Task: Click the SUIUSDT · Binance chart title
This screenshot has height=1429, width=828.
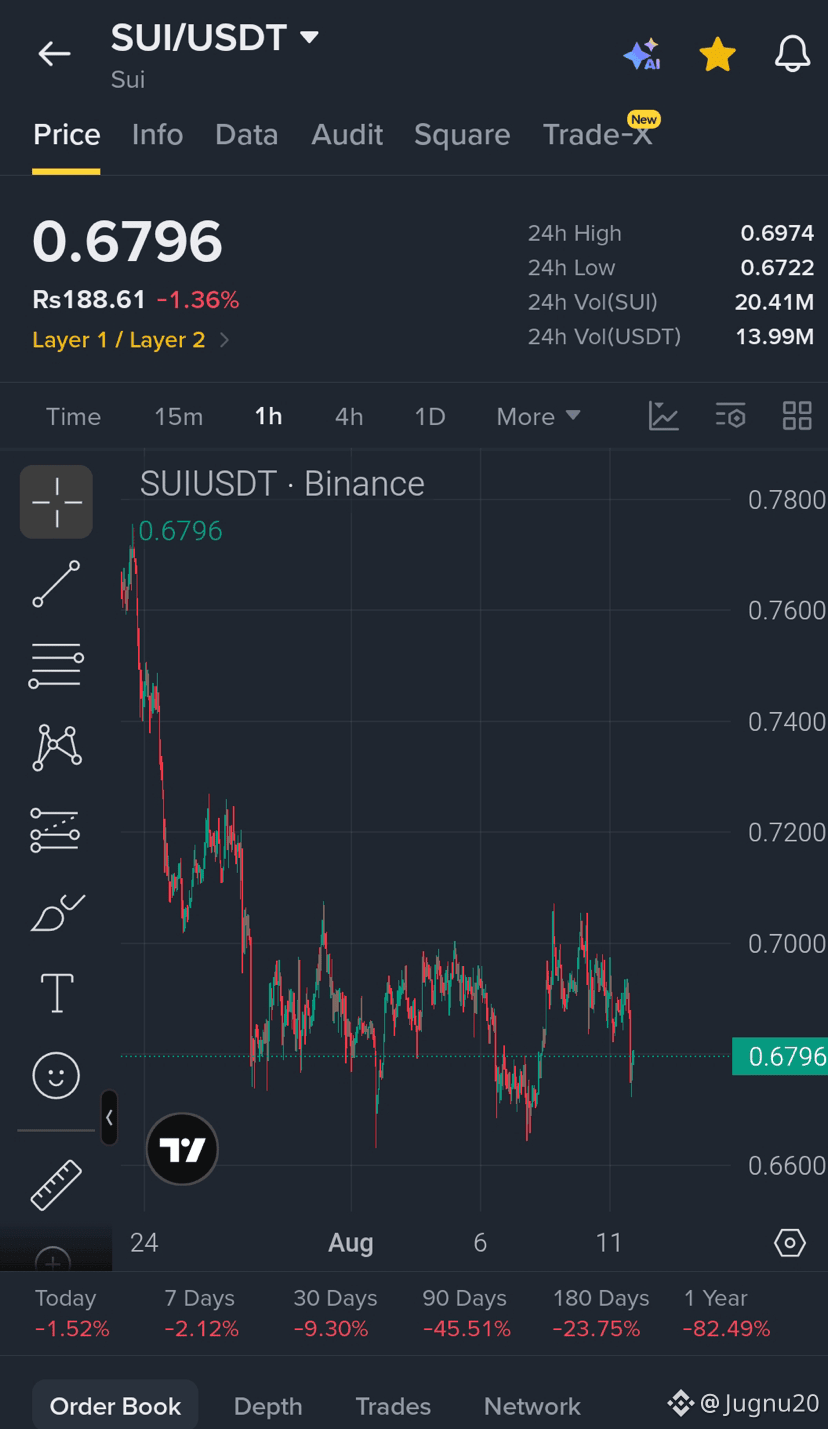Action: pos(282,484)
